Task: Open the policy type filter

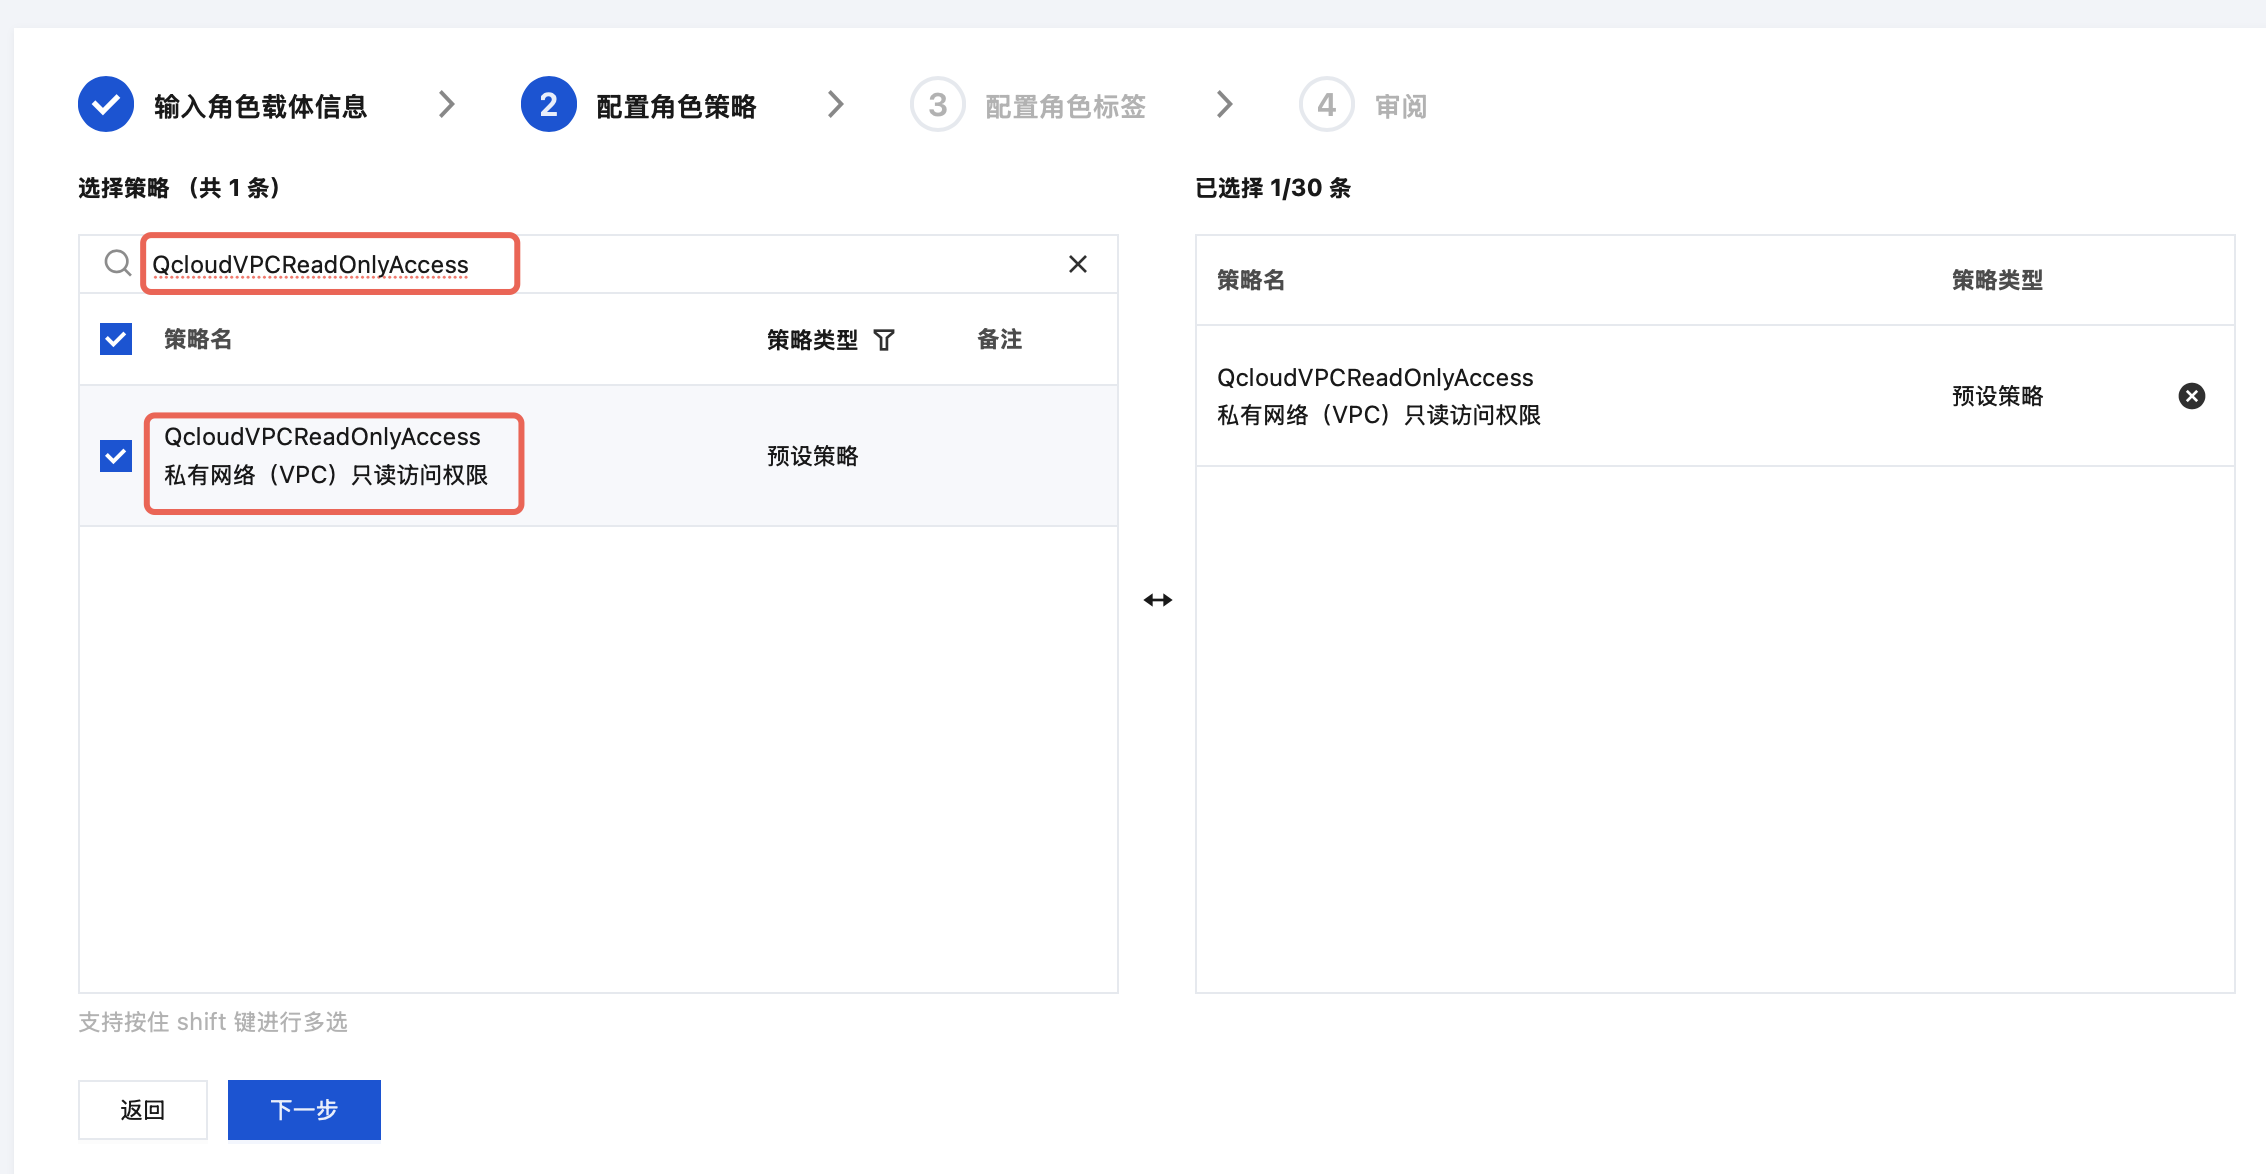Action: (x=884, y=340)
